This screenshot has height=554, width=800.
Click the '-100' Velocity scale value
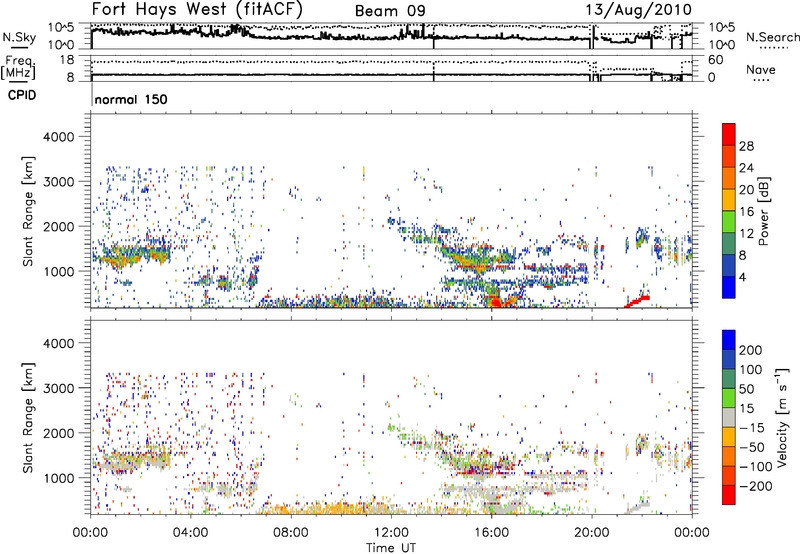pyautogui.click(x=755, y=466)
